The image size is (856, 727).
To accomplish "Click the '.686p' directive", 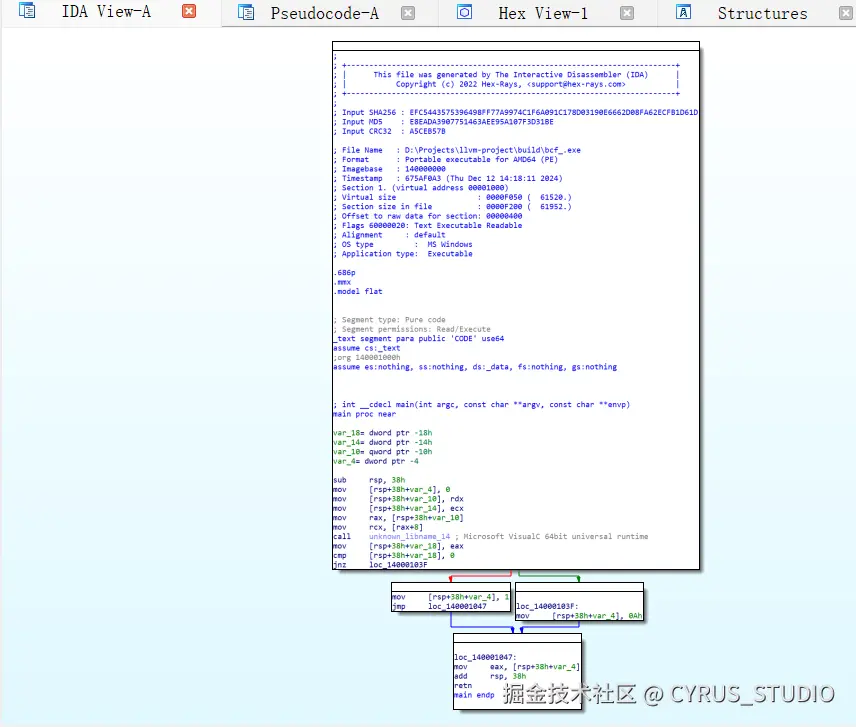I will tap(344, 273).
